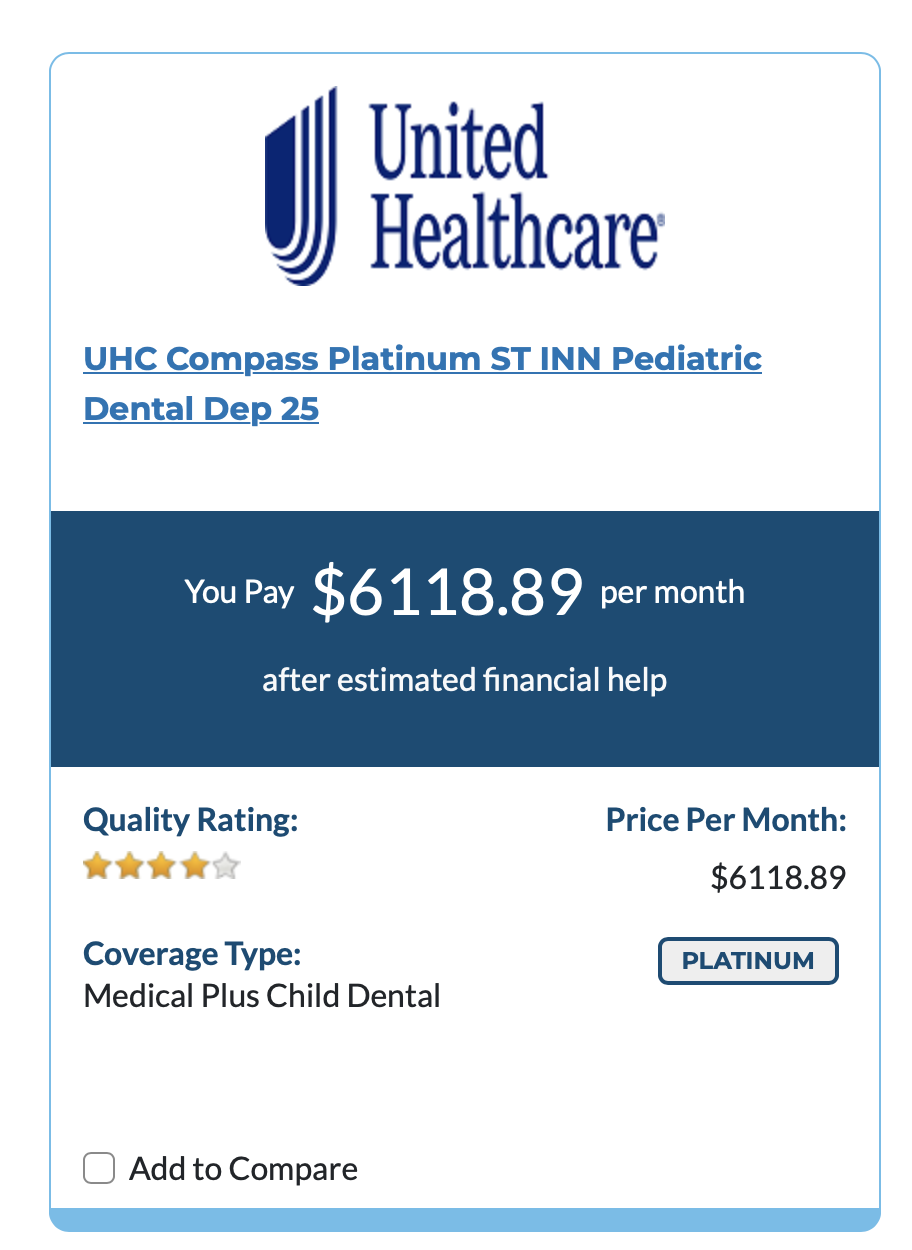Click the Quality Rating heading
Screen dimensions: 912x1250
pos(191,821)
